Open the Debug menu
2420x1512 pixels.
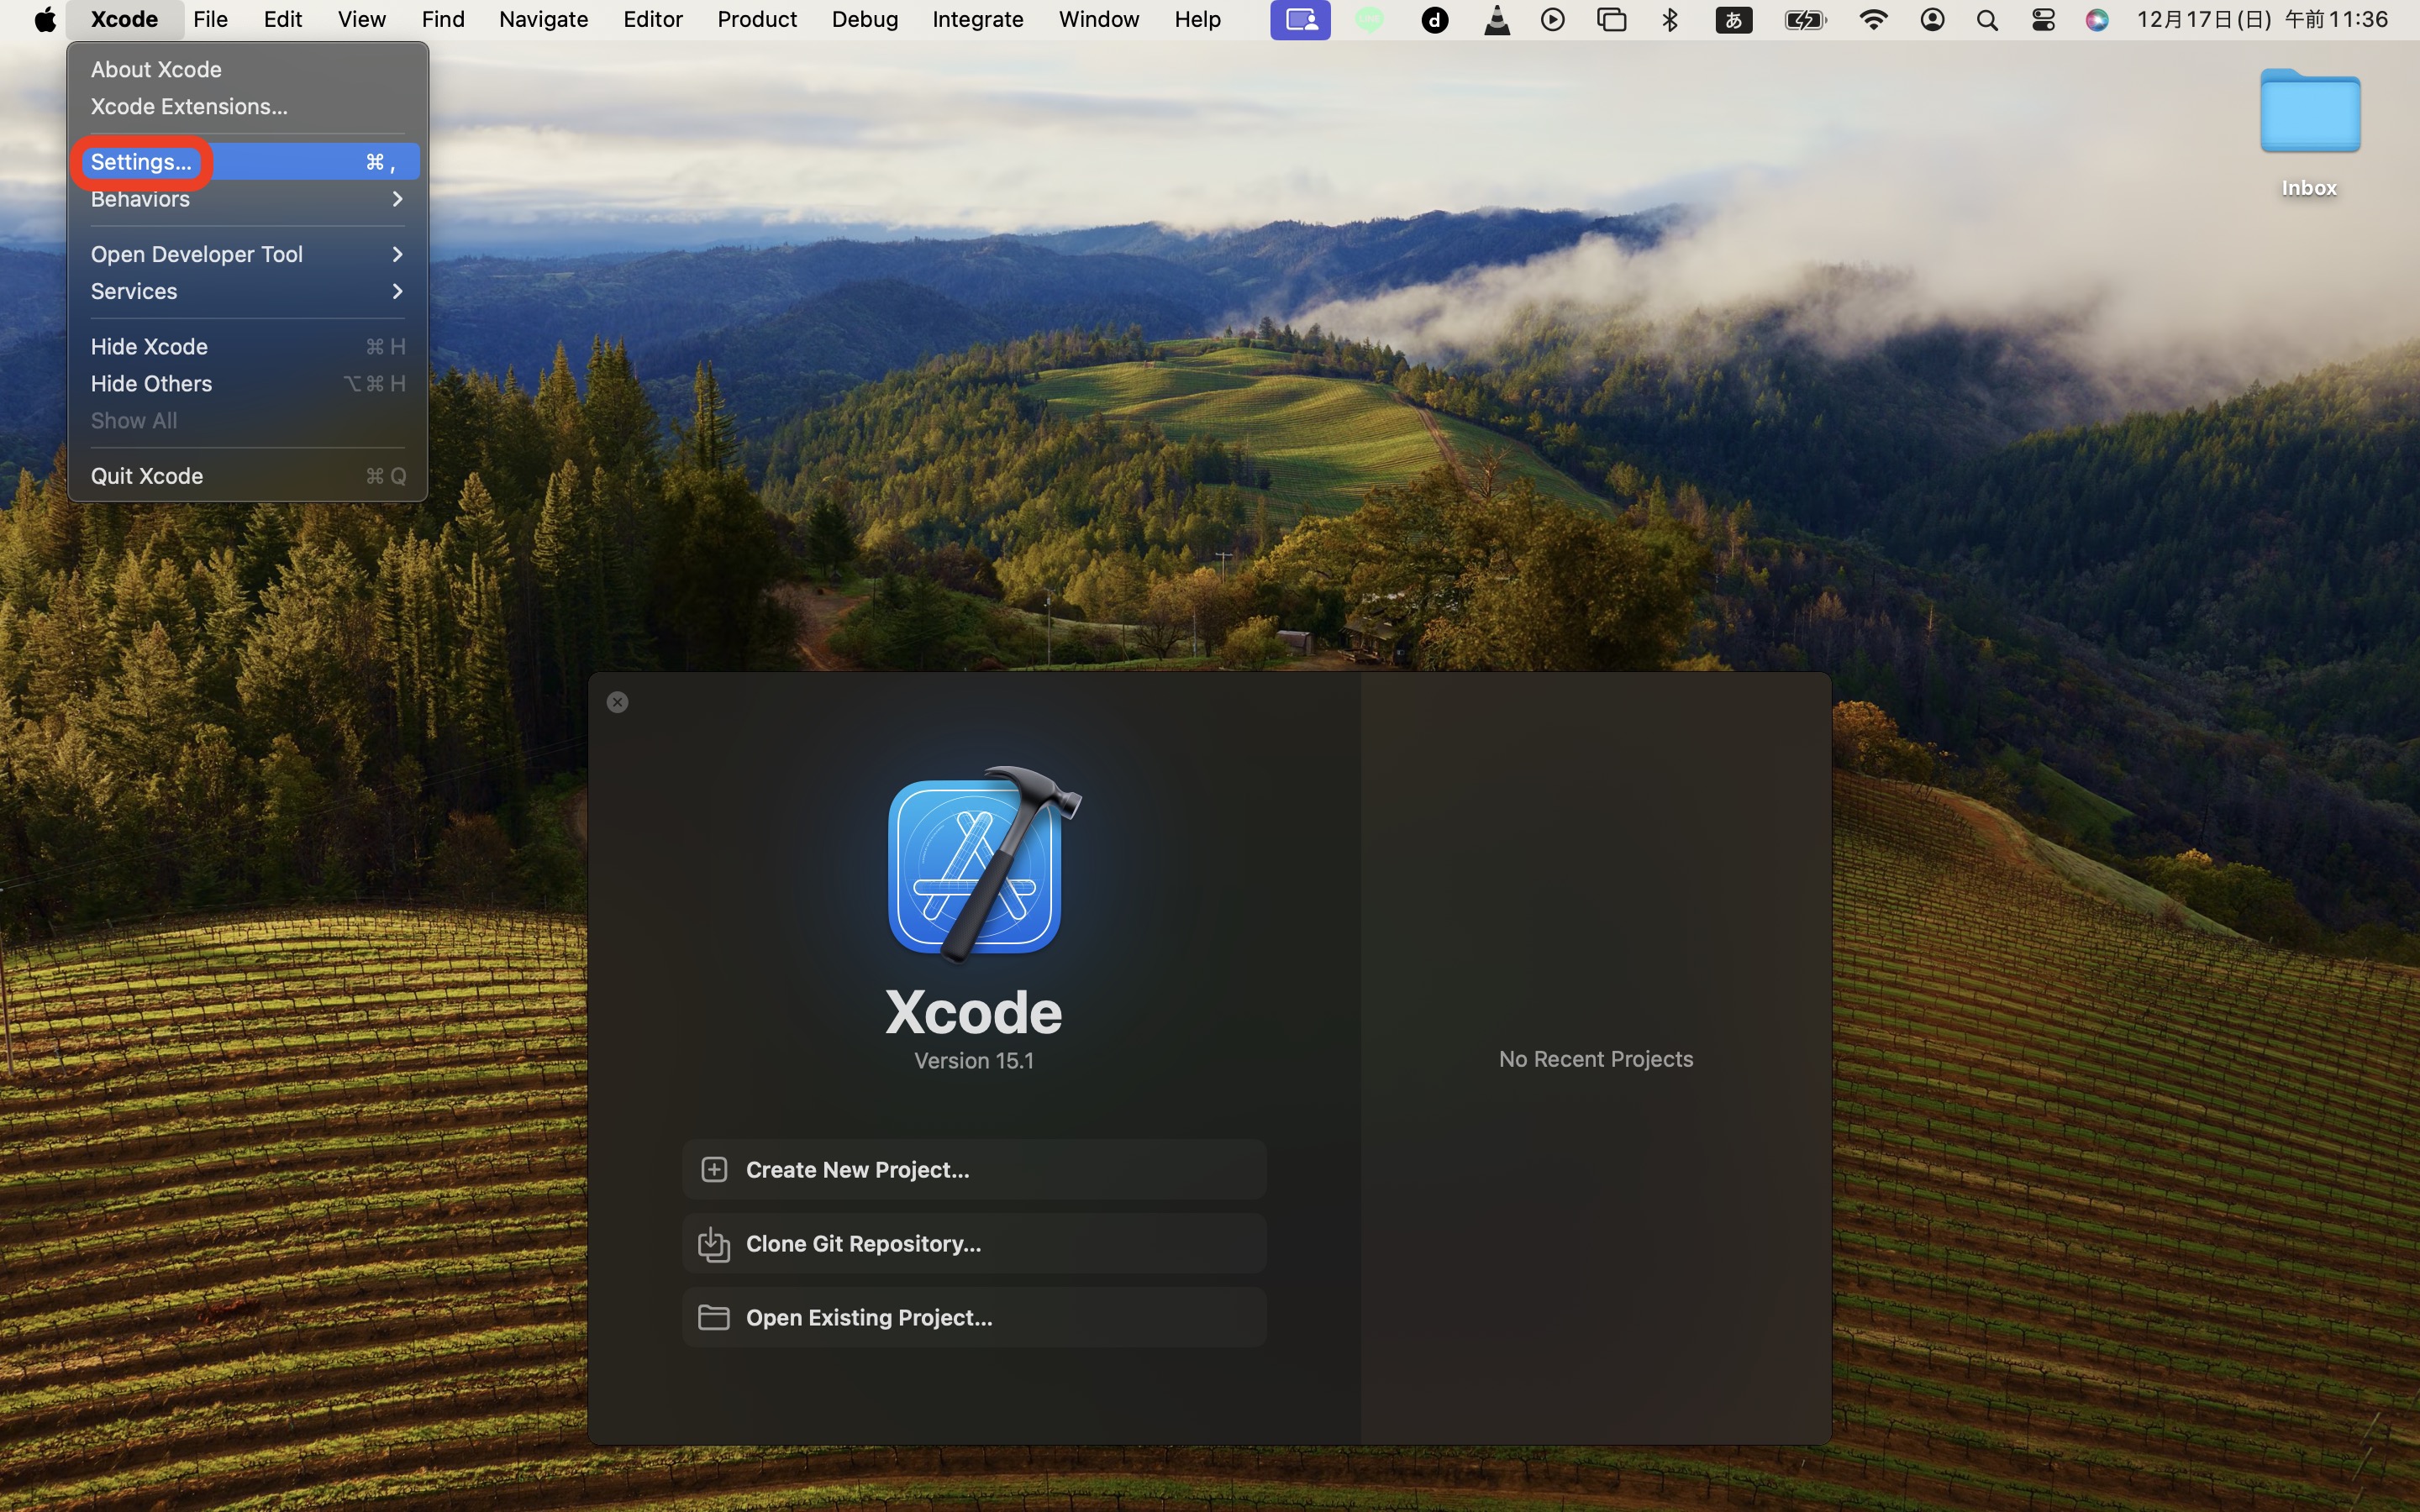pos(865,19)
